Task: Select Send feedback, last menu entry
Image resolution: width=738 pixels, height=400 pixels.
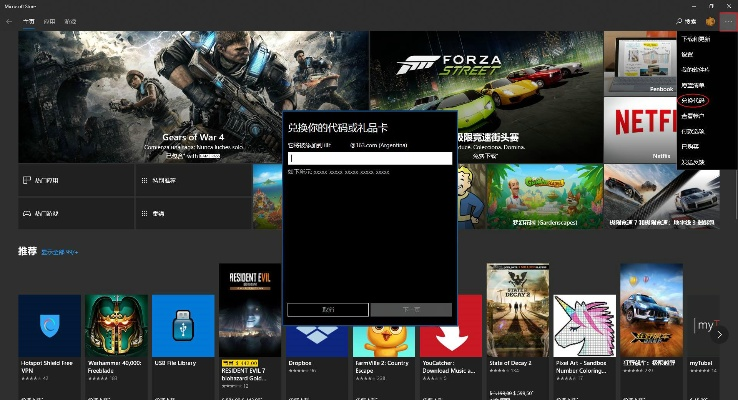Action: (x=693, y=162)
